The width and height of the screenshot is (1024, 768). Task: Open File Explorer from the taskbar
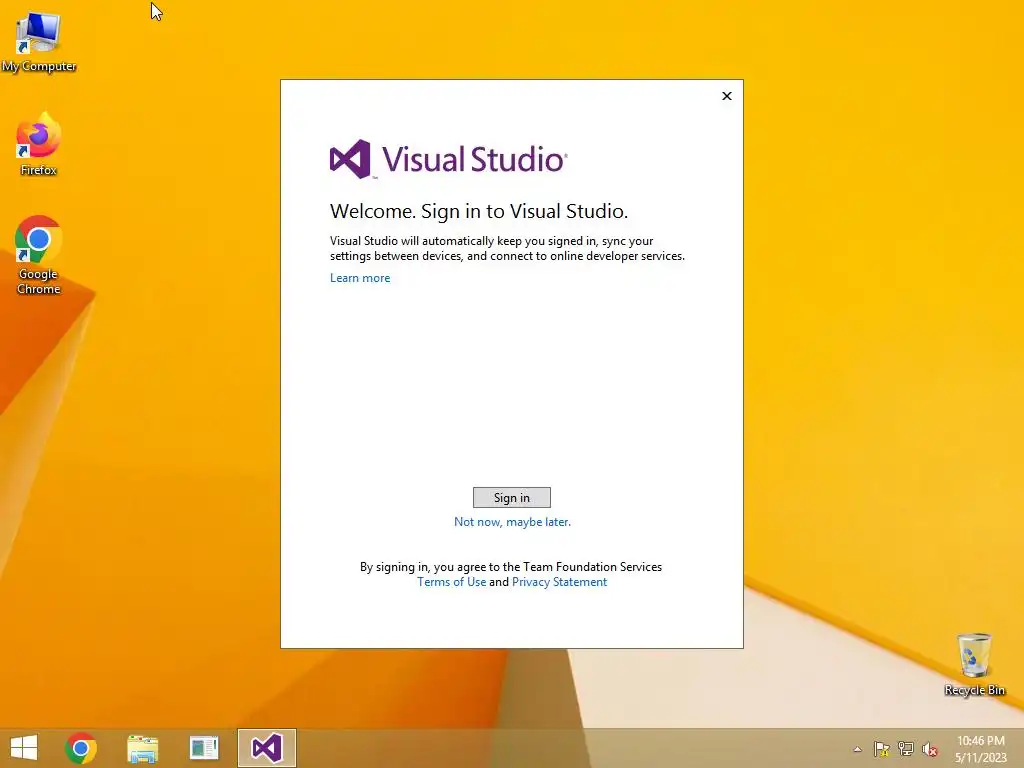pos(142,748)
